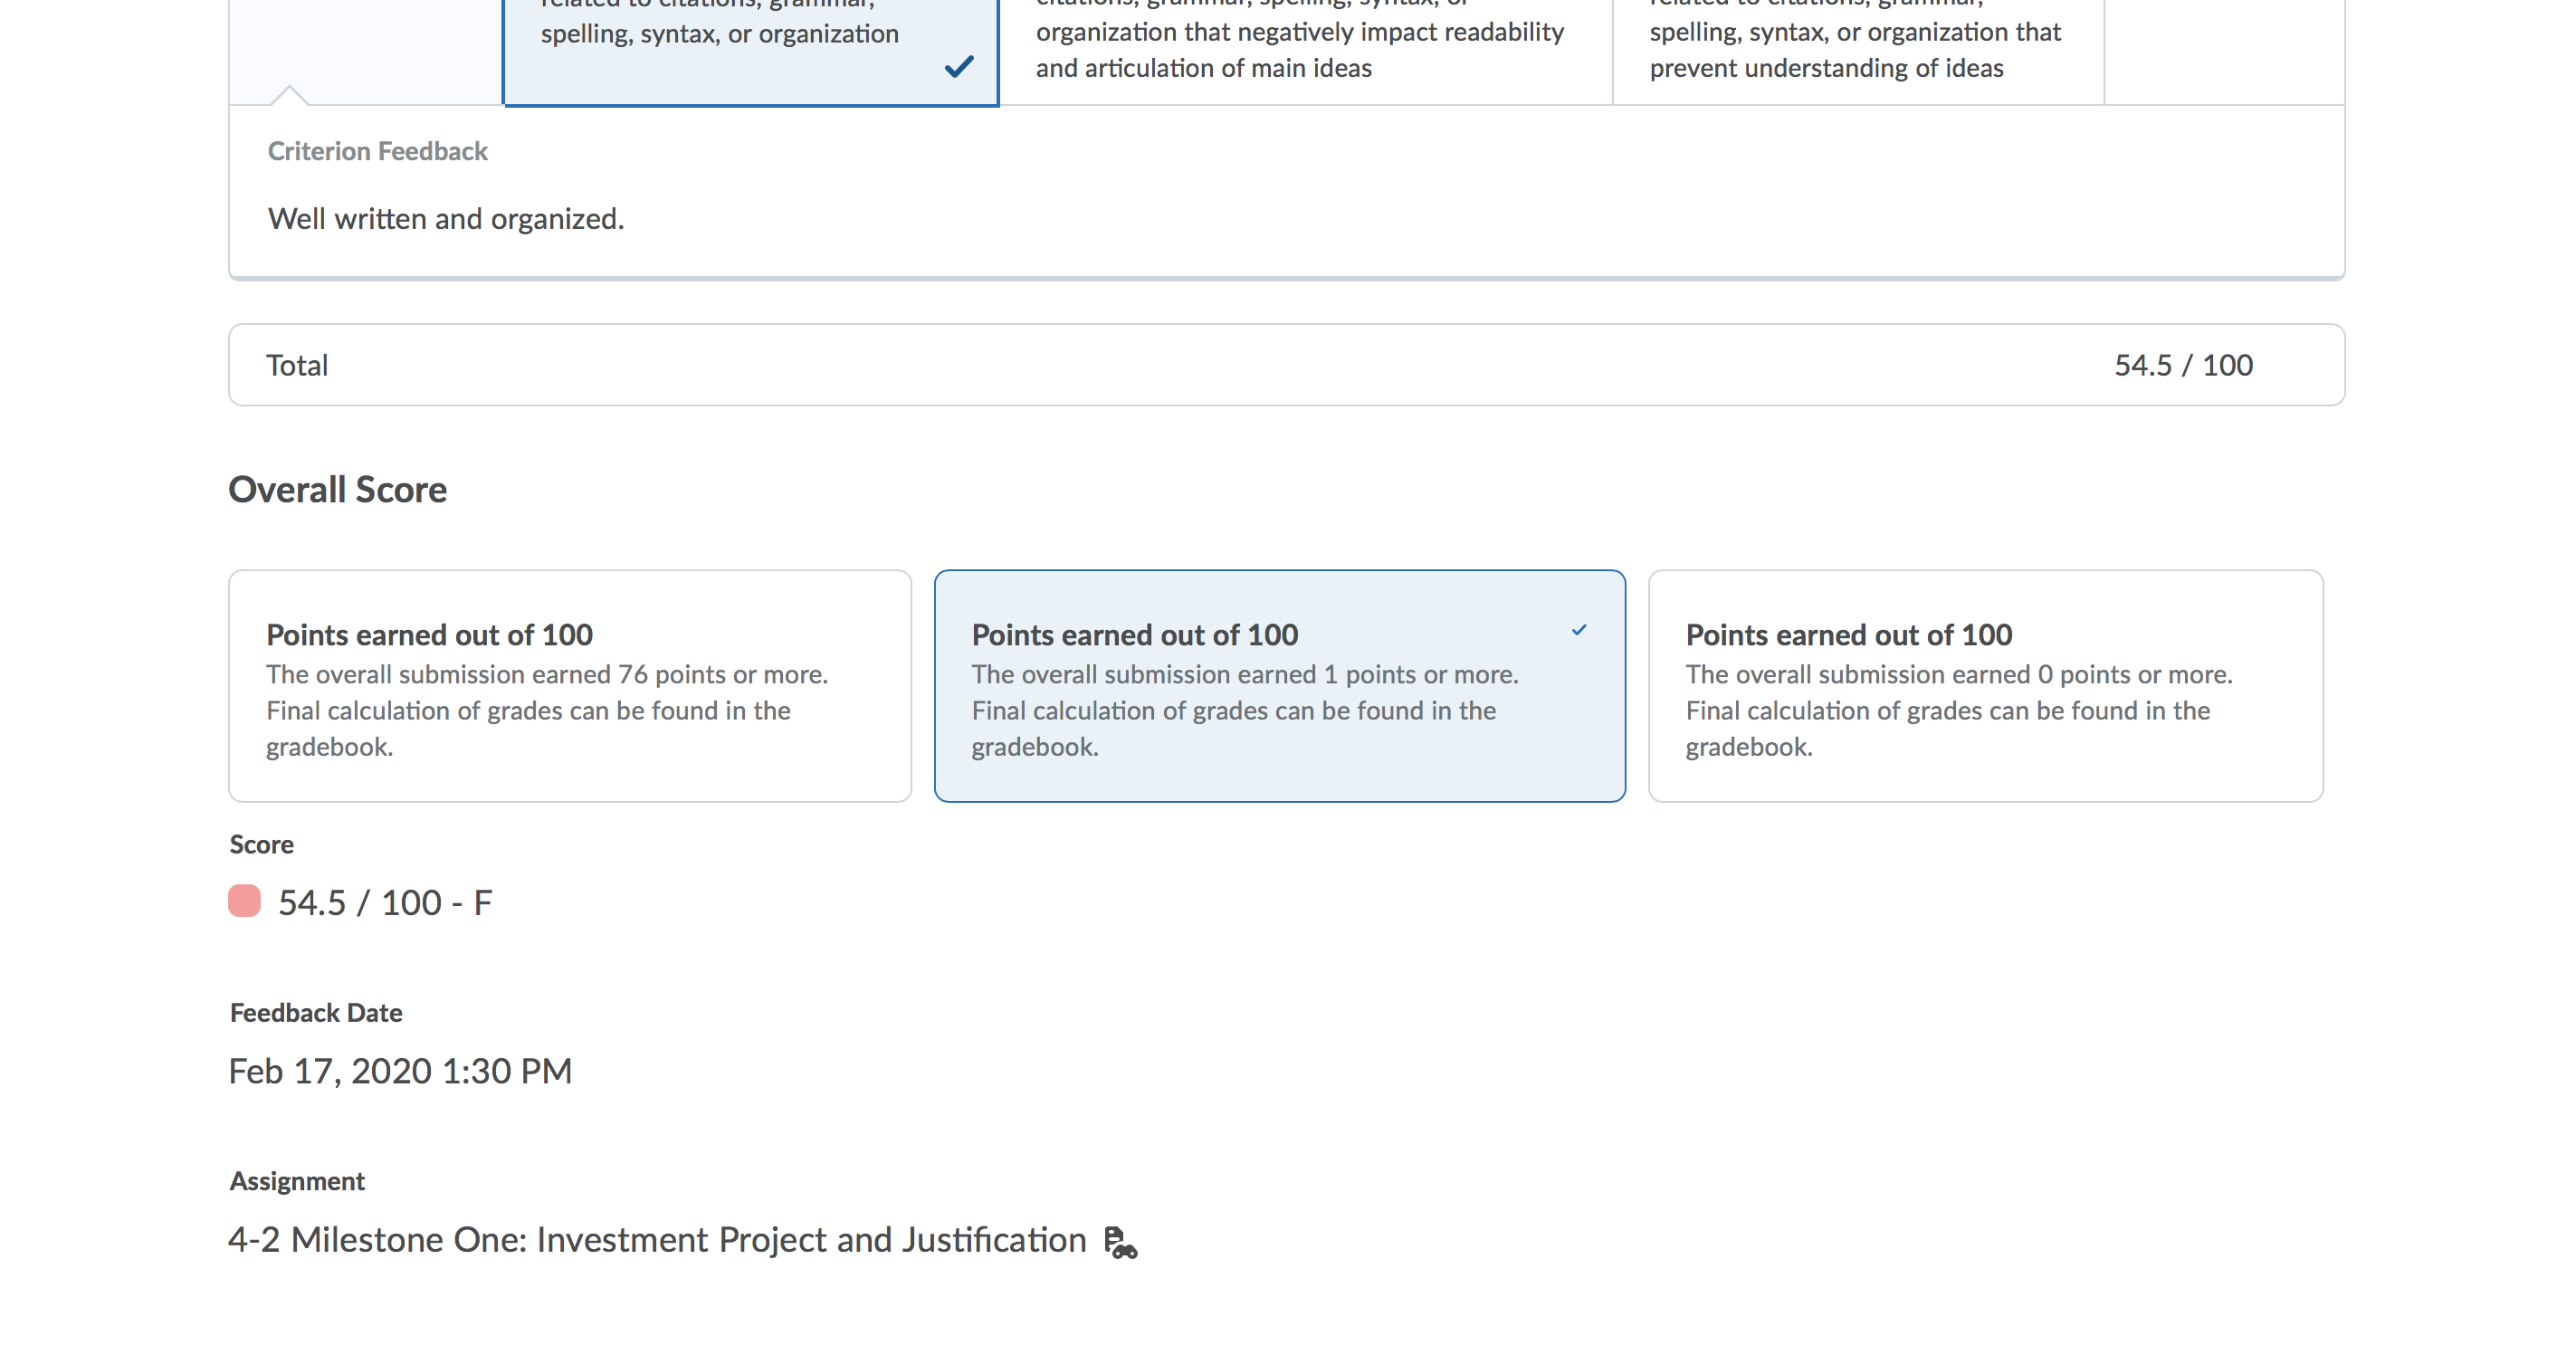Select the '76 points or more' overall score card

[x=570, y=686]
